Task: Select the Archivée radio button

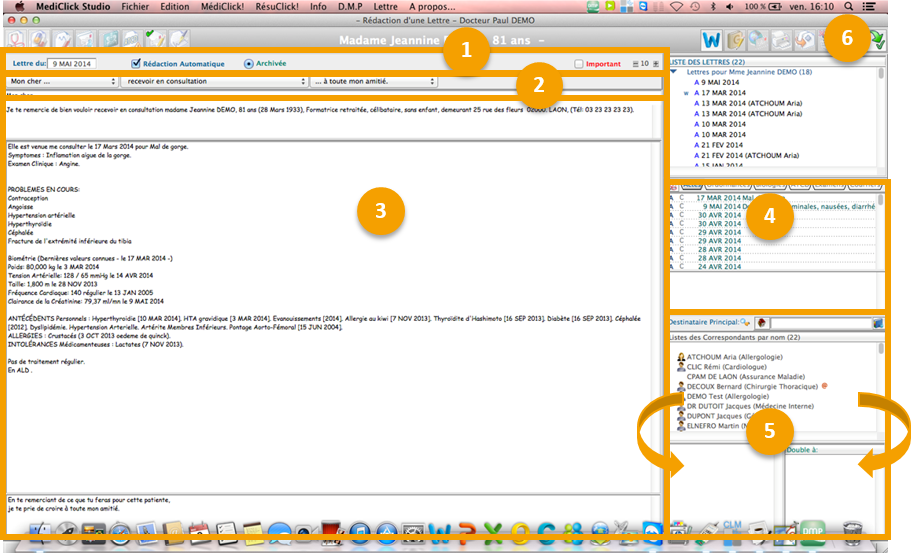Action: coord(249,64)
